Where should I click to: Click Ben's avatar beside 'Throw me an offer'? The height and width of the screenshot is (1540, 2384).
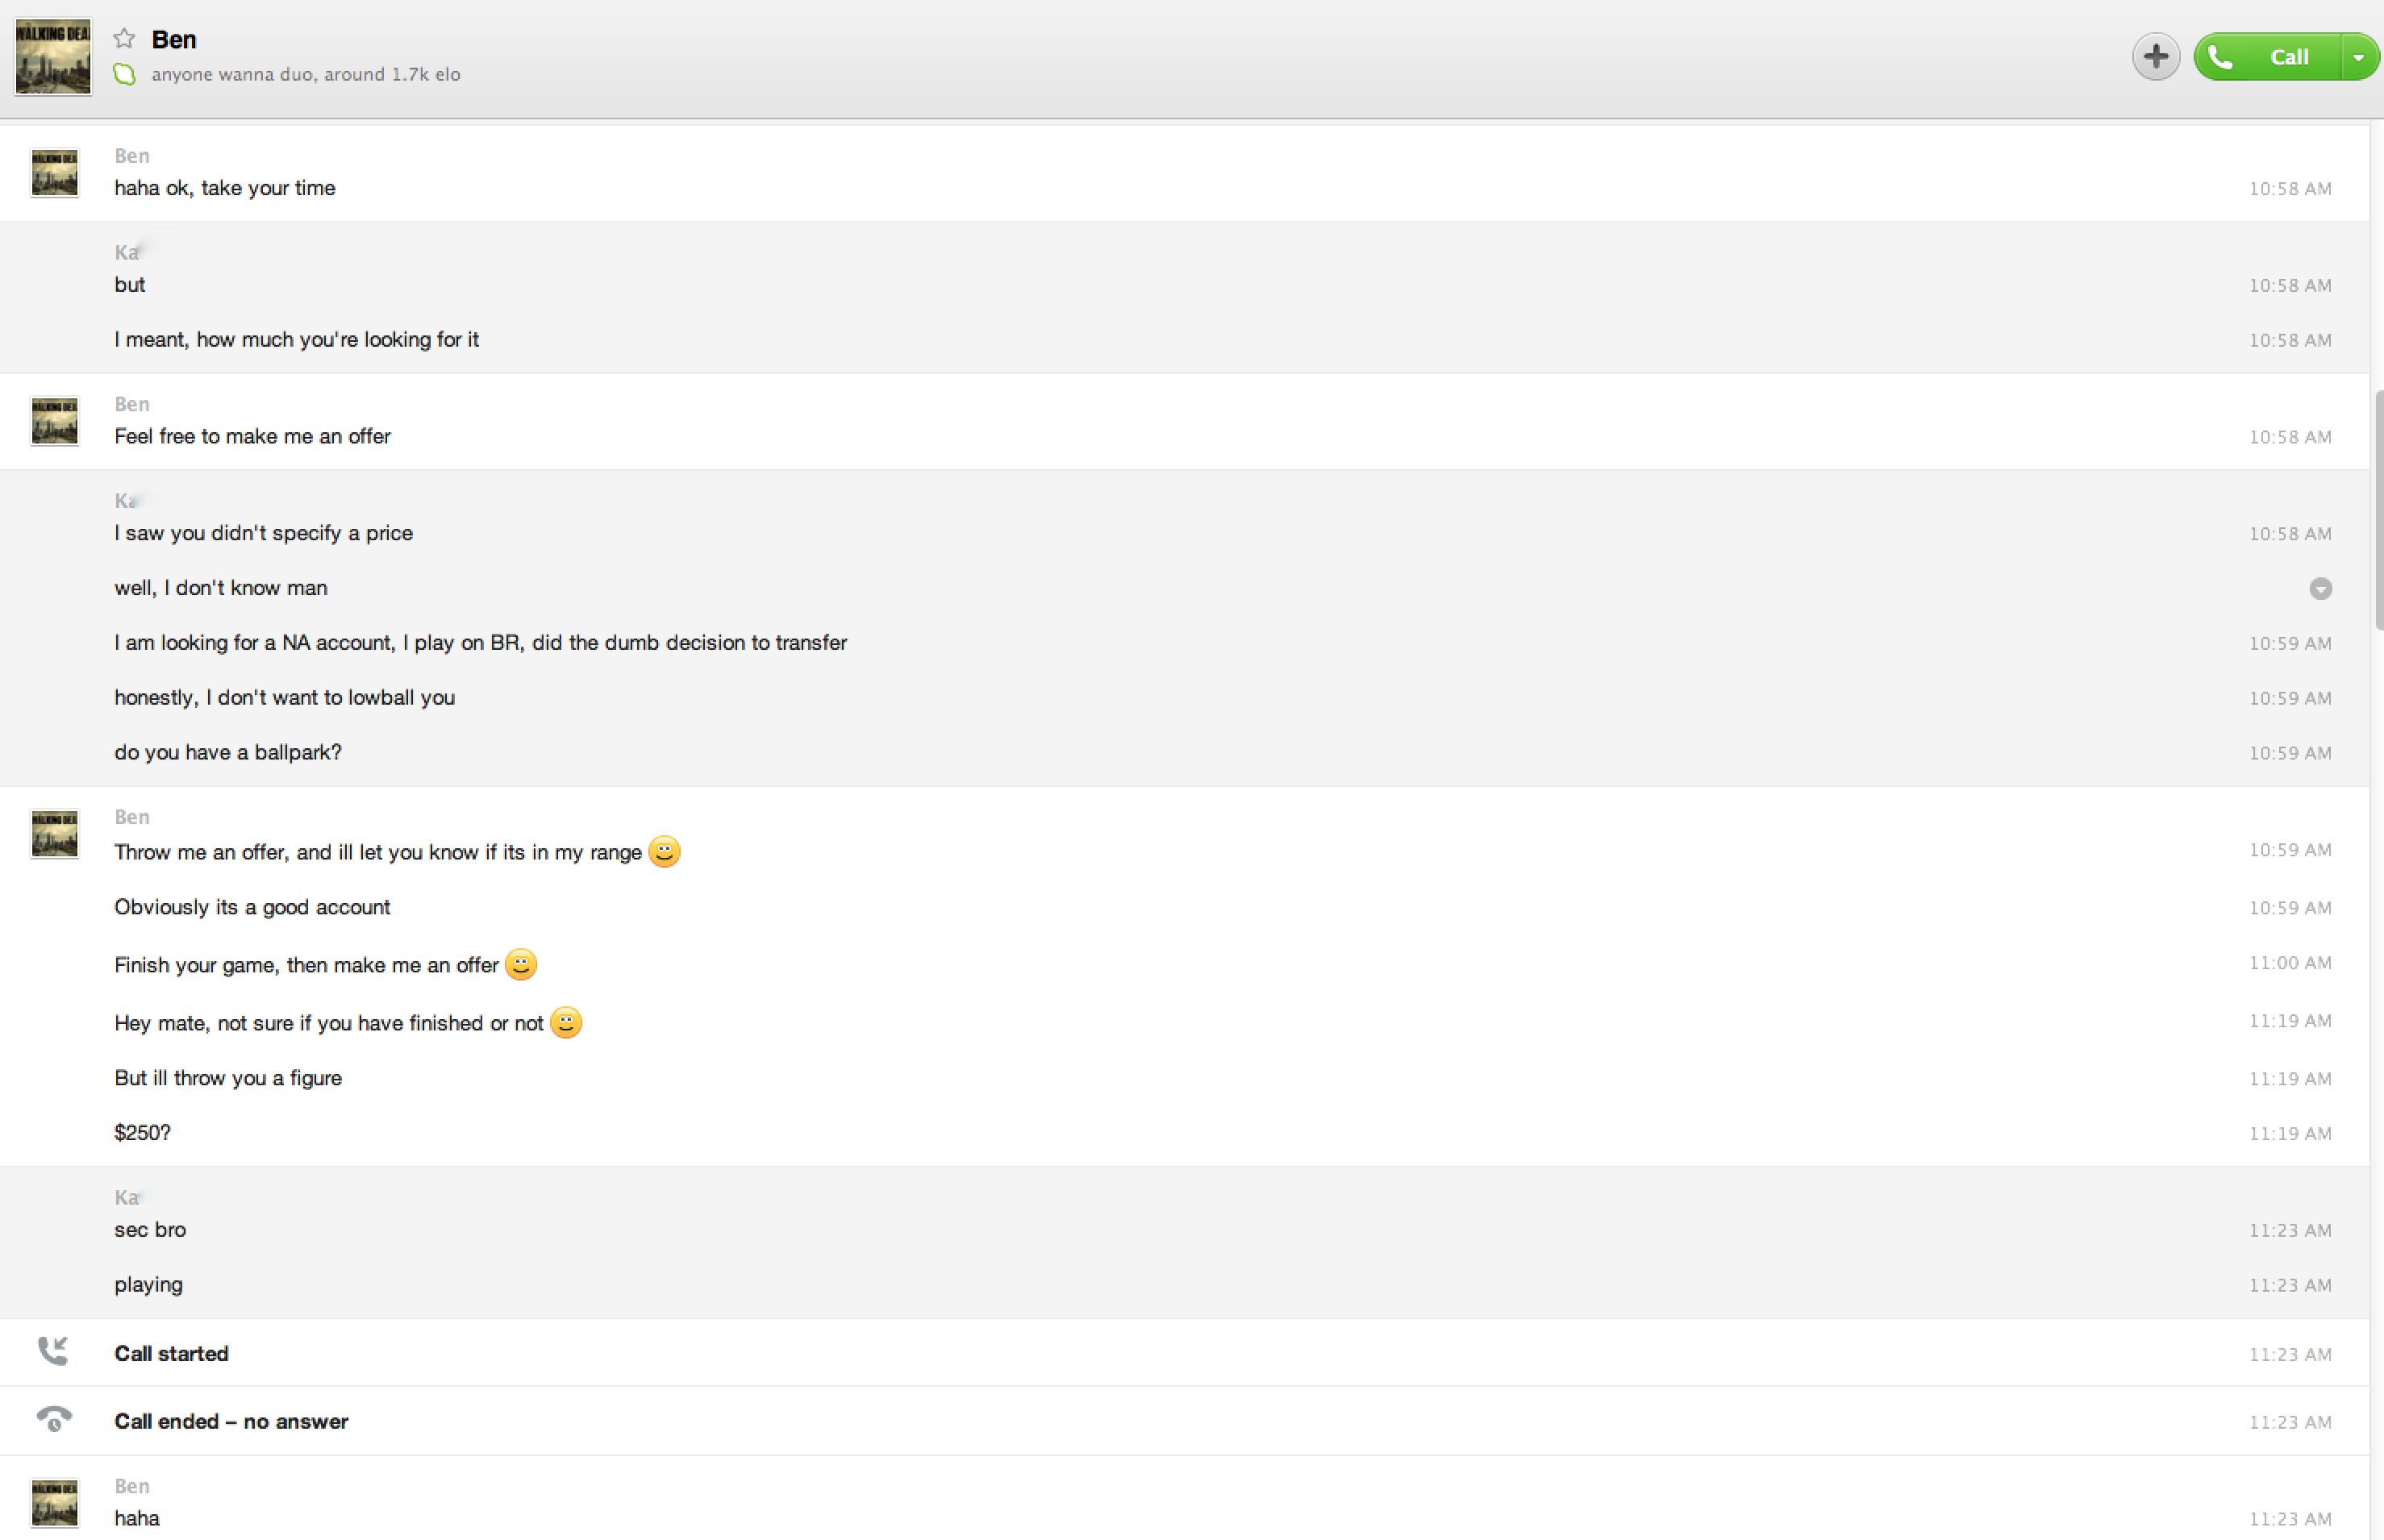click(54, 834)
